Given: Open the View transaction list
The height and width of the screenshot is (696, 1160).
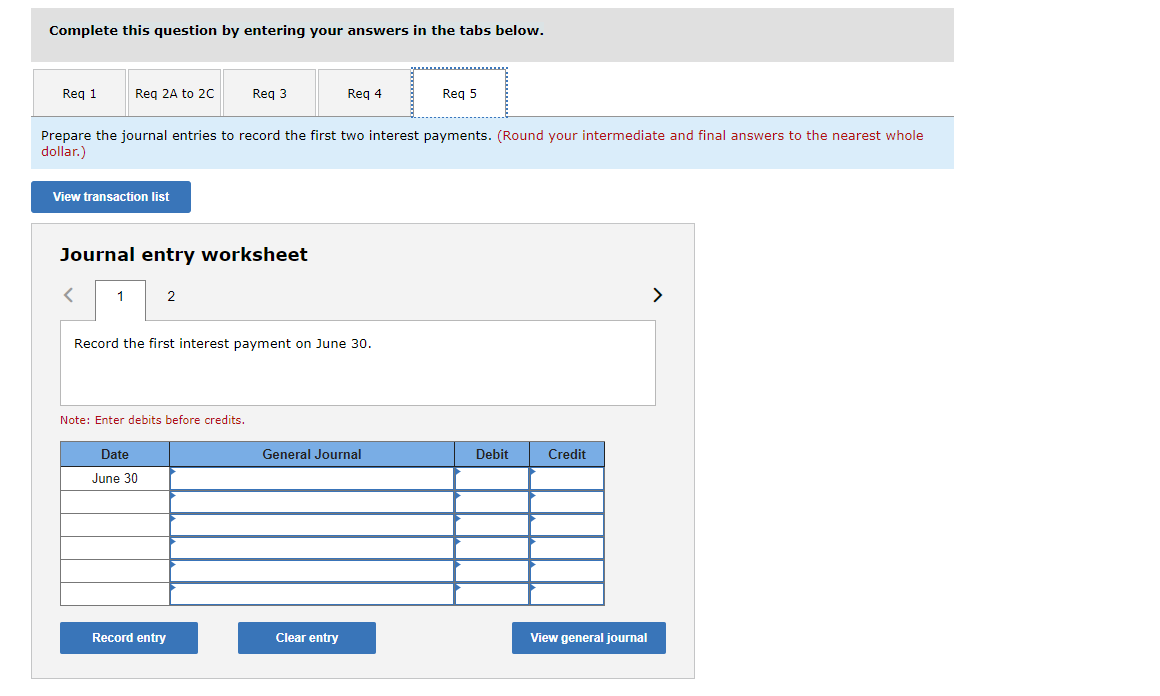Looking at the screenshot, I should [x=110, y=197].
